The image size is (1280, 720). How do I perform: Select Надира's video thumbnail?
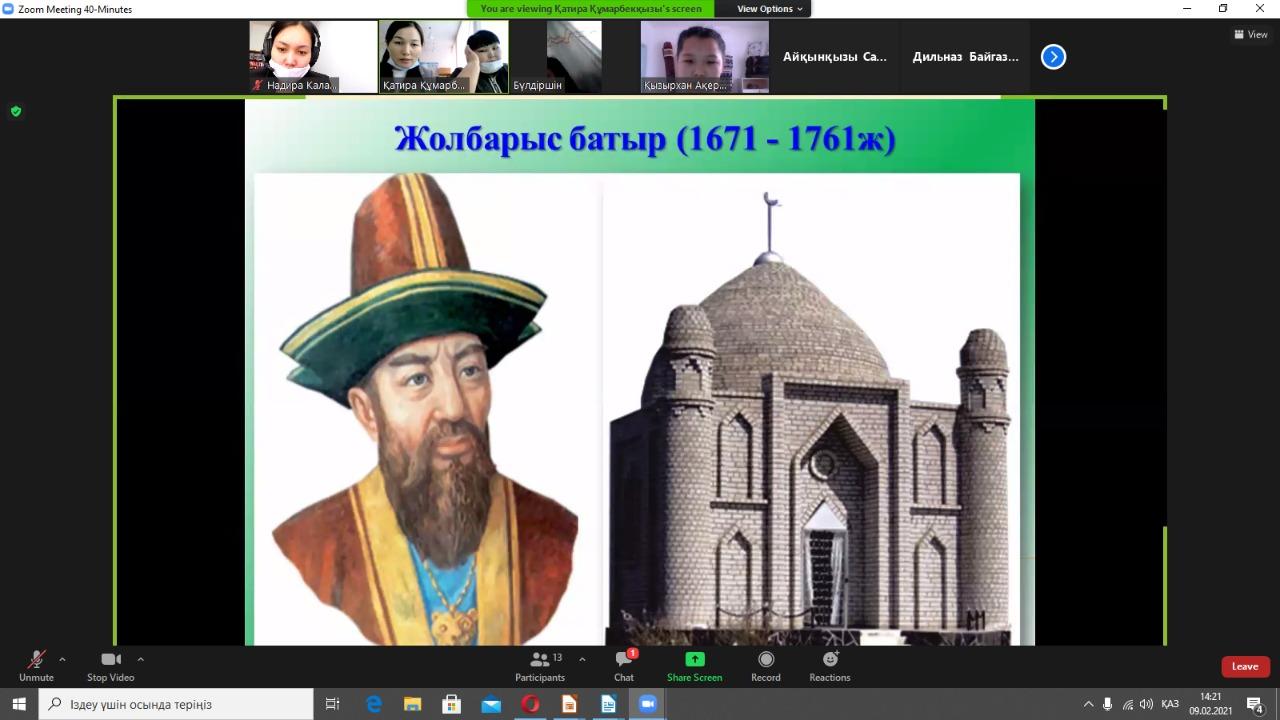313,57
